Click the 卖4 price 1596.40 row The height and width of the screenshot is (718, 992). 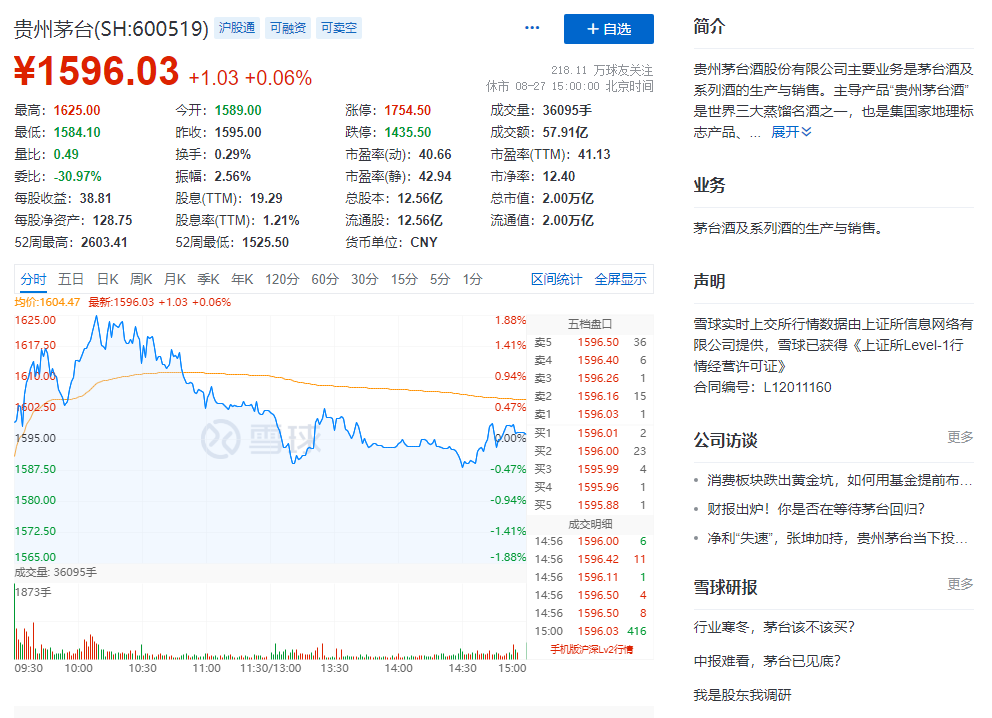point(590,360)
